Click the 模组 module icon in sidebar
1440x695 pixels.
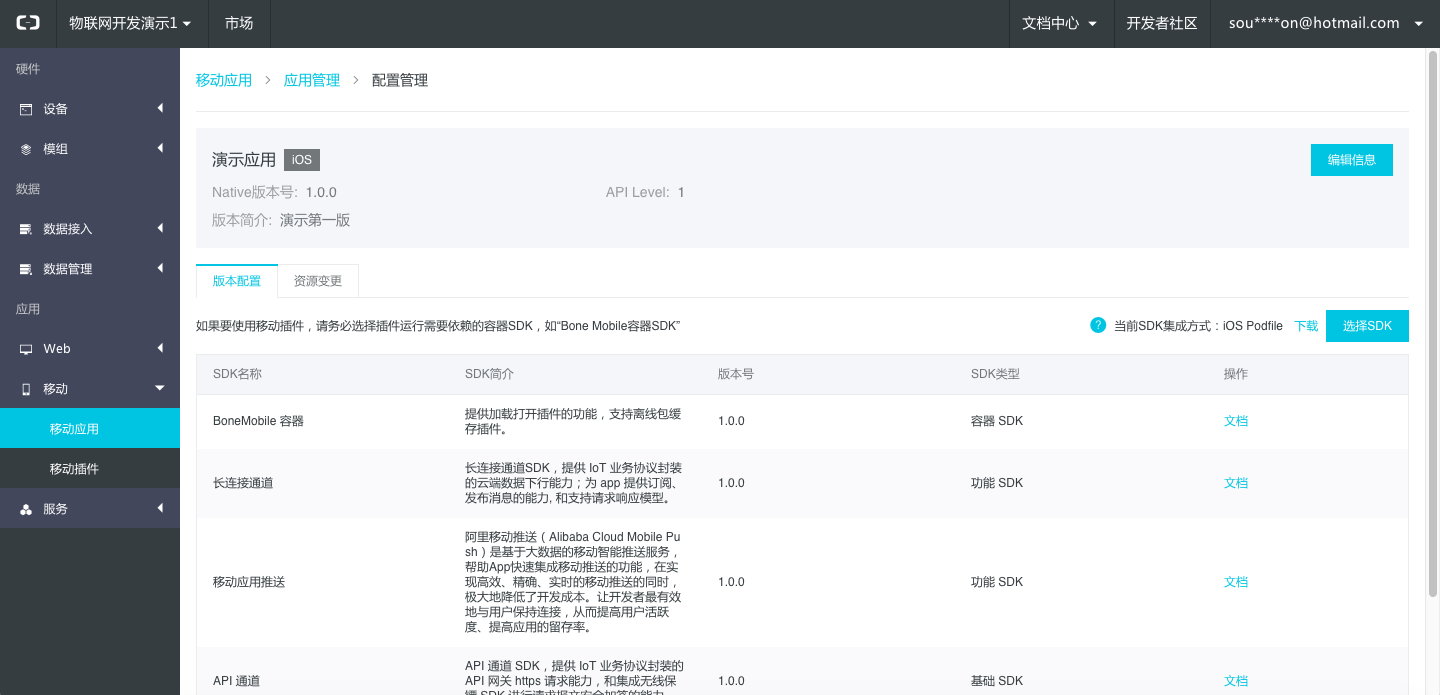26,149
